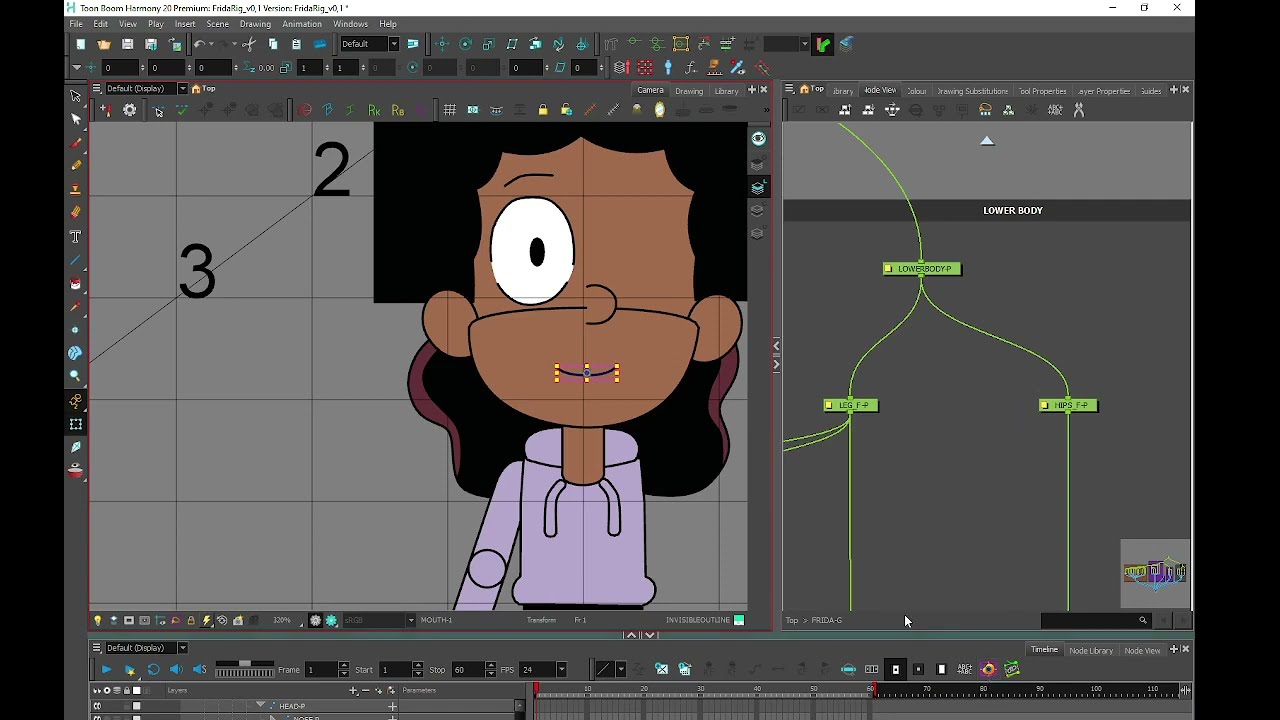Click the FRIDA-G breadcrumb in Node View
This screenshot has width=1280, height=720.
(826, 620)
